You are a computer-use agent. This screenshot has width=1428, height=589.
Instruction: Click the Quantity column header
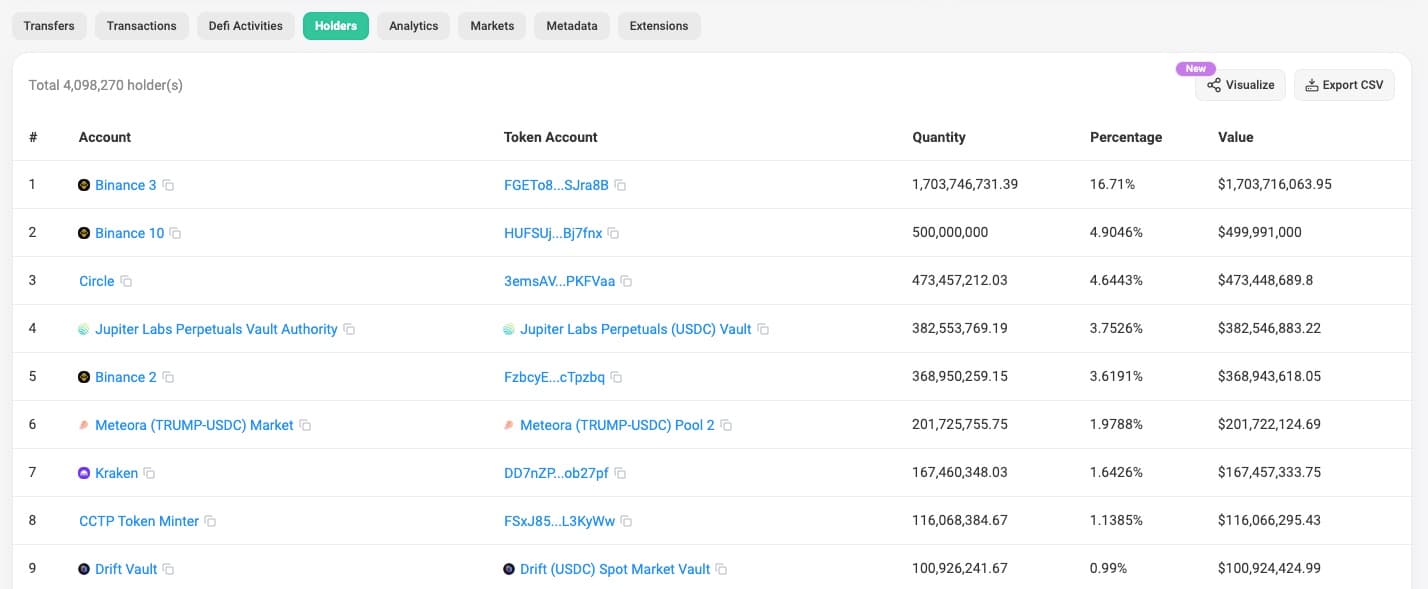coord(939,137)
